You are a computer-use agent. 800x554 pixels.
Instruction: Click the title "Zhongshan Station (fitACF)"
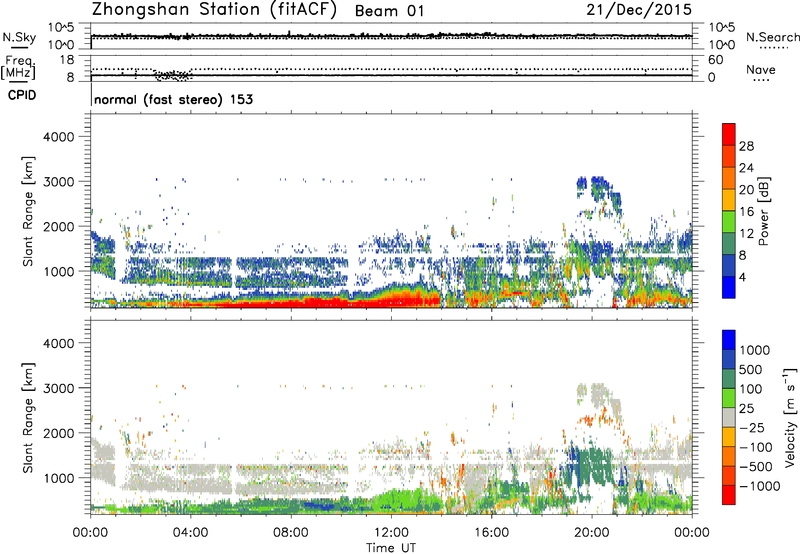tap(214, 10)
